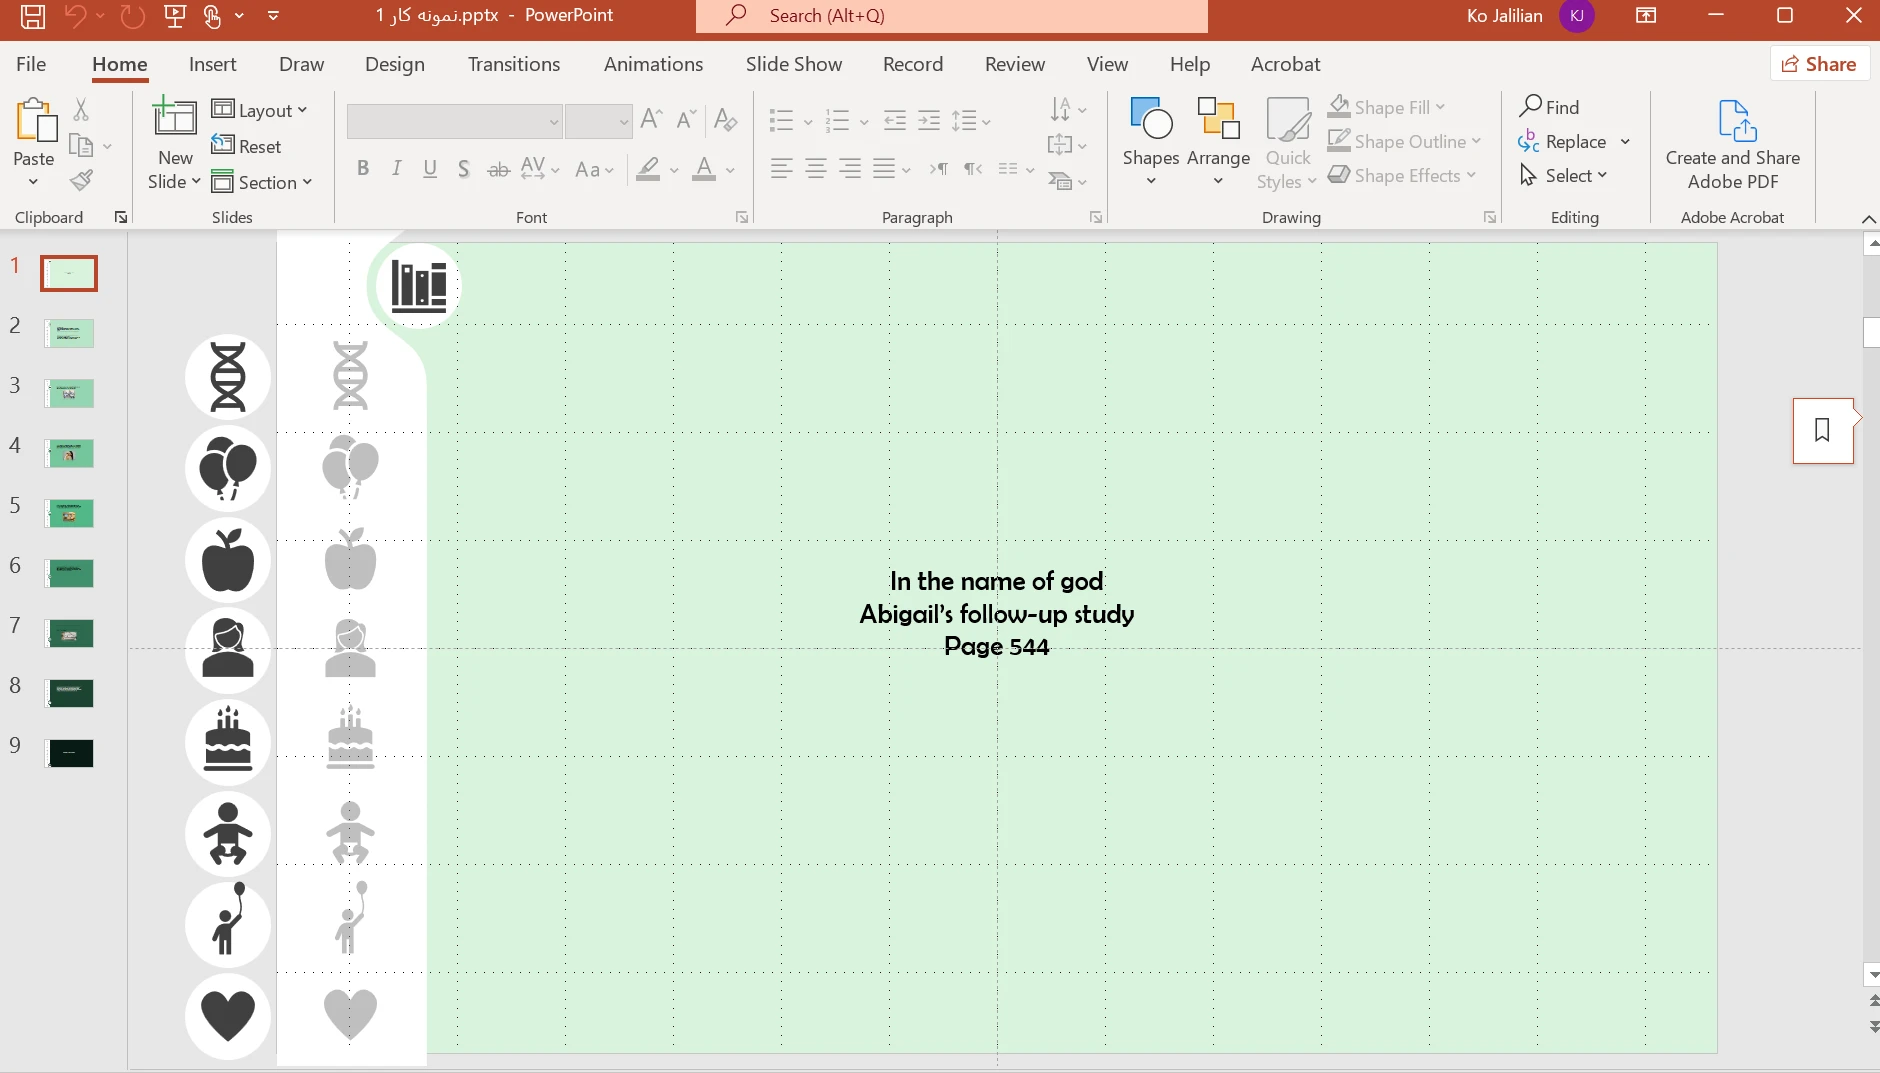Click the black heart icon circle
The width and height of the screenshot is (1880, 1073).
pyautogui.click(x=228, y=1016)
